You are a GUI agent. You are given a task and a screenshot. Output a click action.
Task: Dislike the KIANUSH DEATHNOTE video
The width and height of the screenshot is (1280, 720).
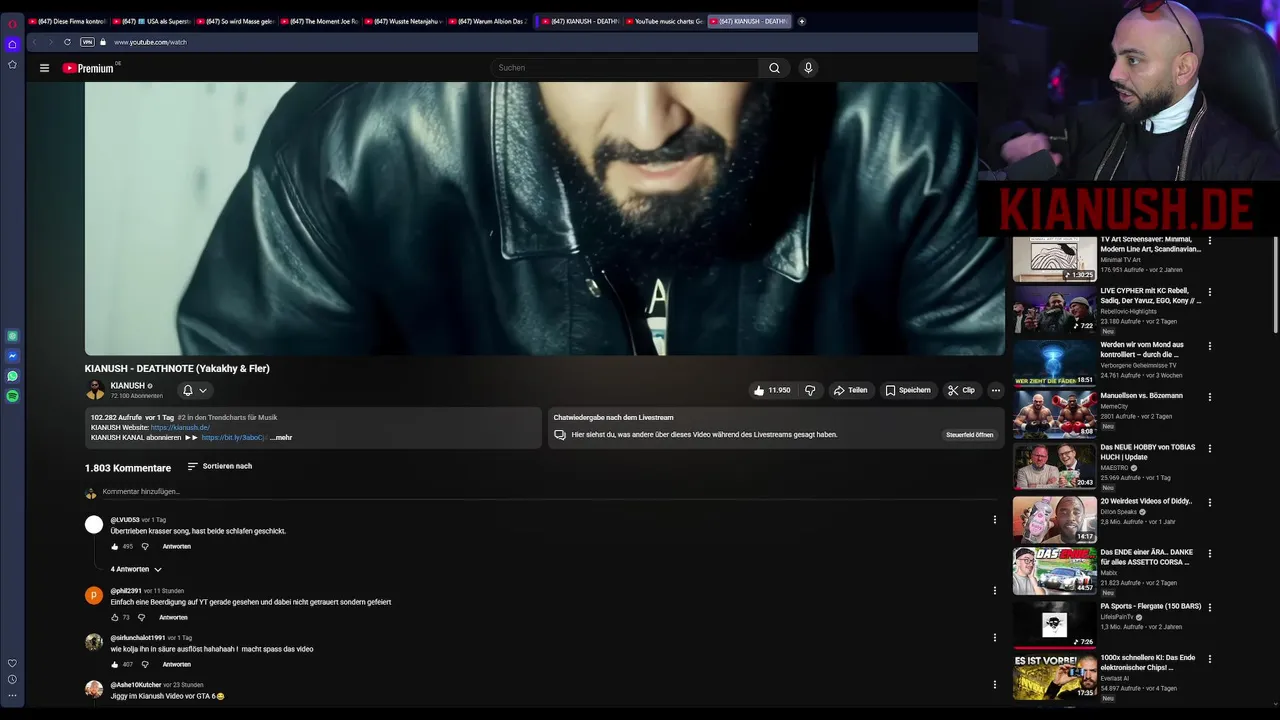point(810,390)
